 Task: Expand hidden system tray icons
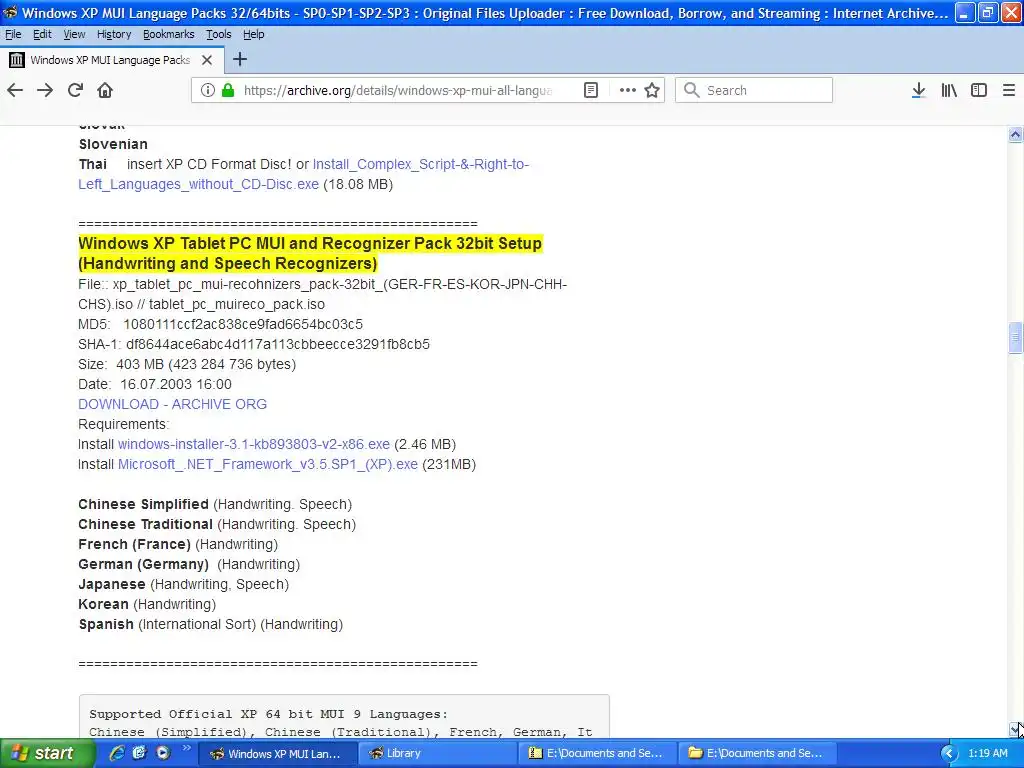pos(949,753)
